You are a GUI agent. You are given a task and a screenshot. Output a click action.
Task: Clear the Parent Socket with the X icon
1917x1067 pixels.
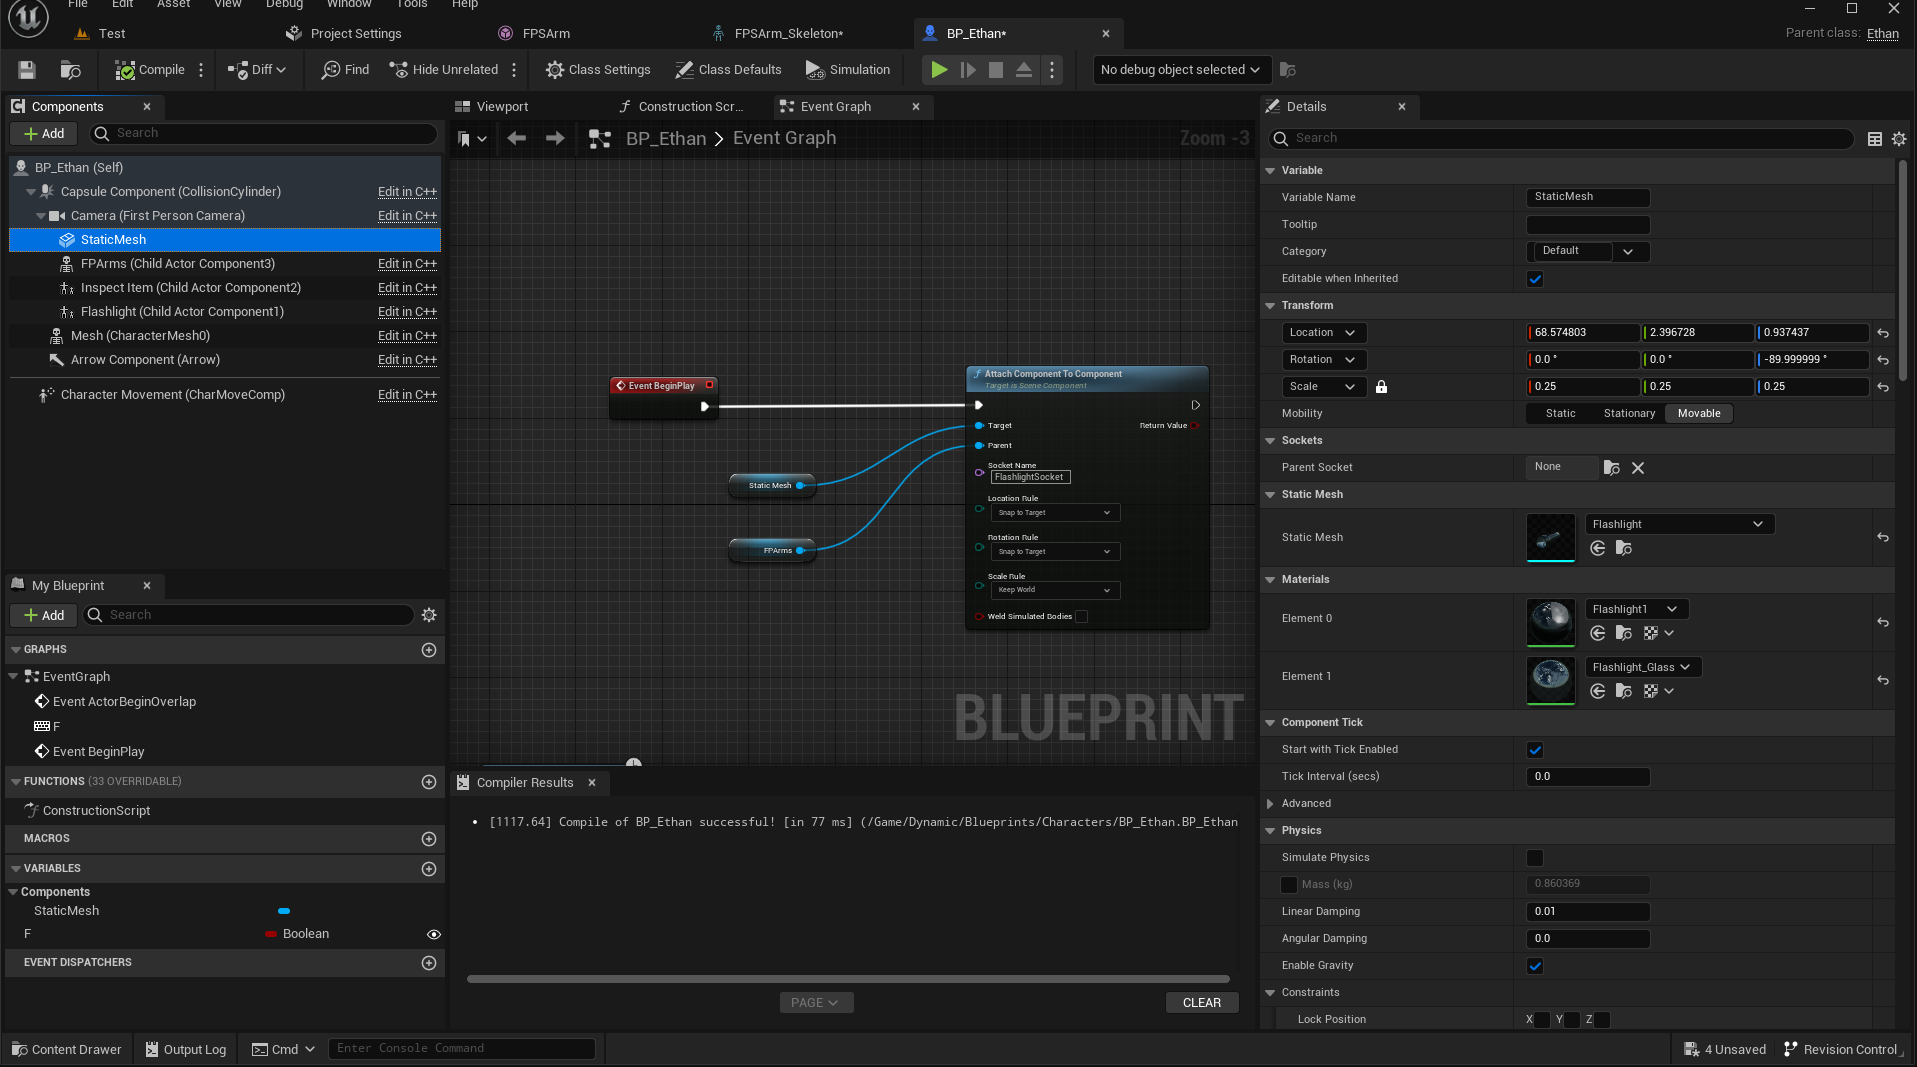(x=1638, y=468)
